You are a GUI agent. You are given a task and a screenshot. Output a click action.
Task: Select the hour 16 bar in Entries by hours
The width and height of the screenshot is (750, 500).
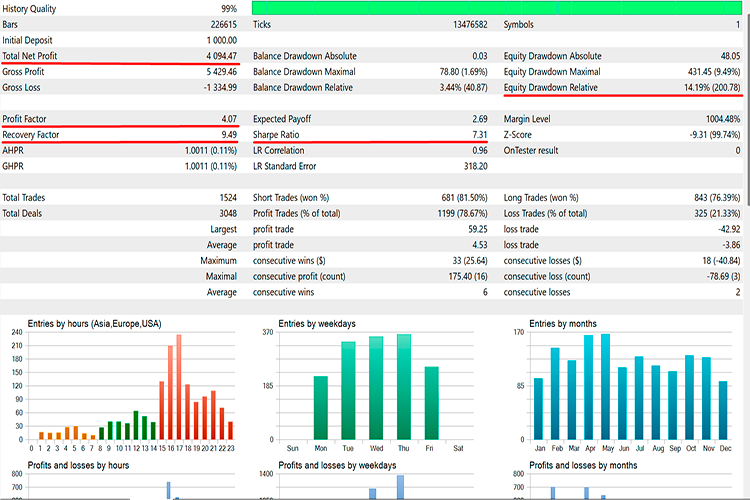[x=170, y=392]
